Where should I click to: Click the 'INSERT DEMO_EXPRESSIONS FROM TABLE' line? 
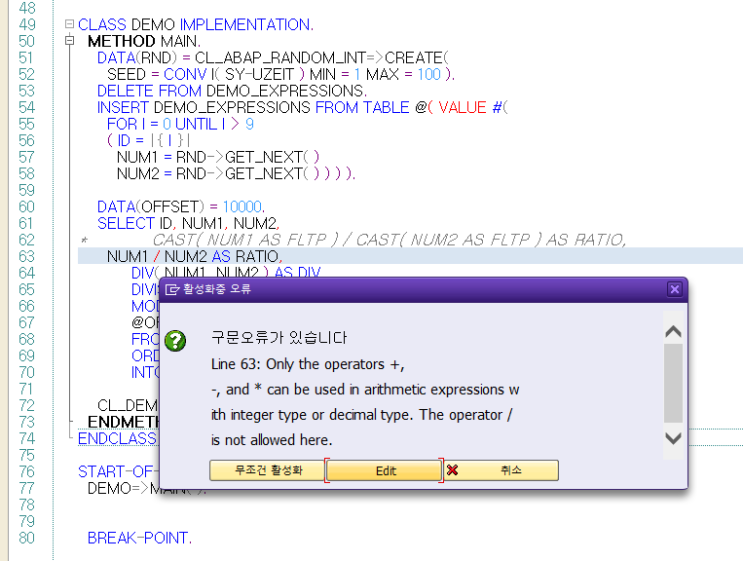pos(302,107)
